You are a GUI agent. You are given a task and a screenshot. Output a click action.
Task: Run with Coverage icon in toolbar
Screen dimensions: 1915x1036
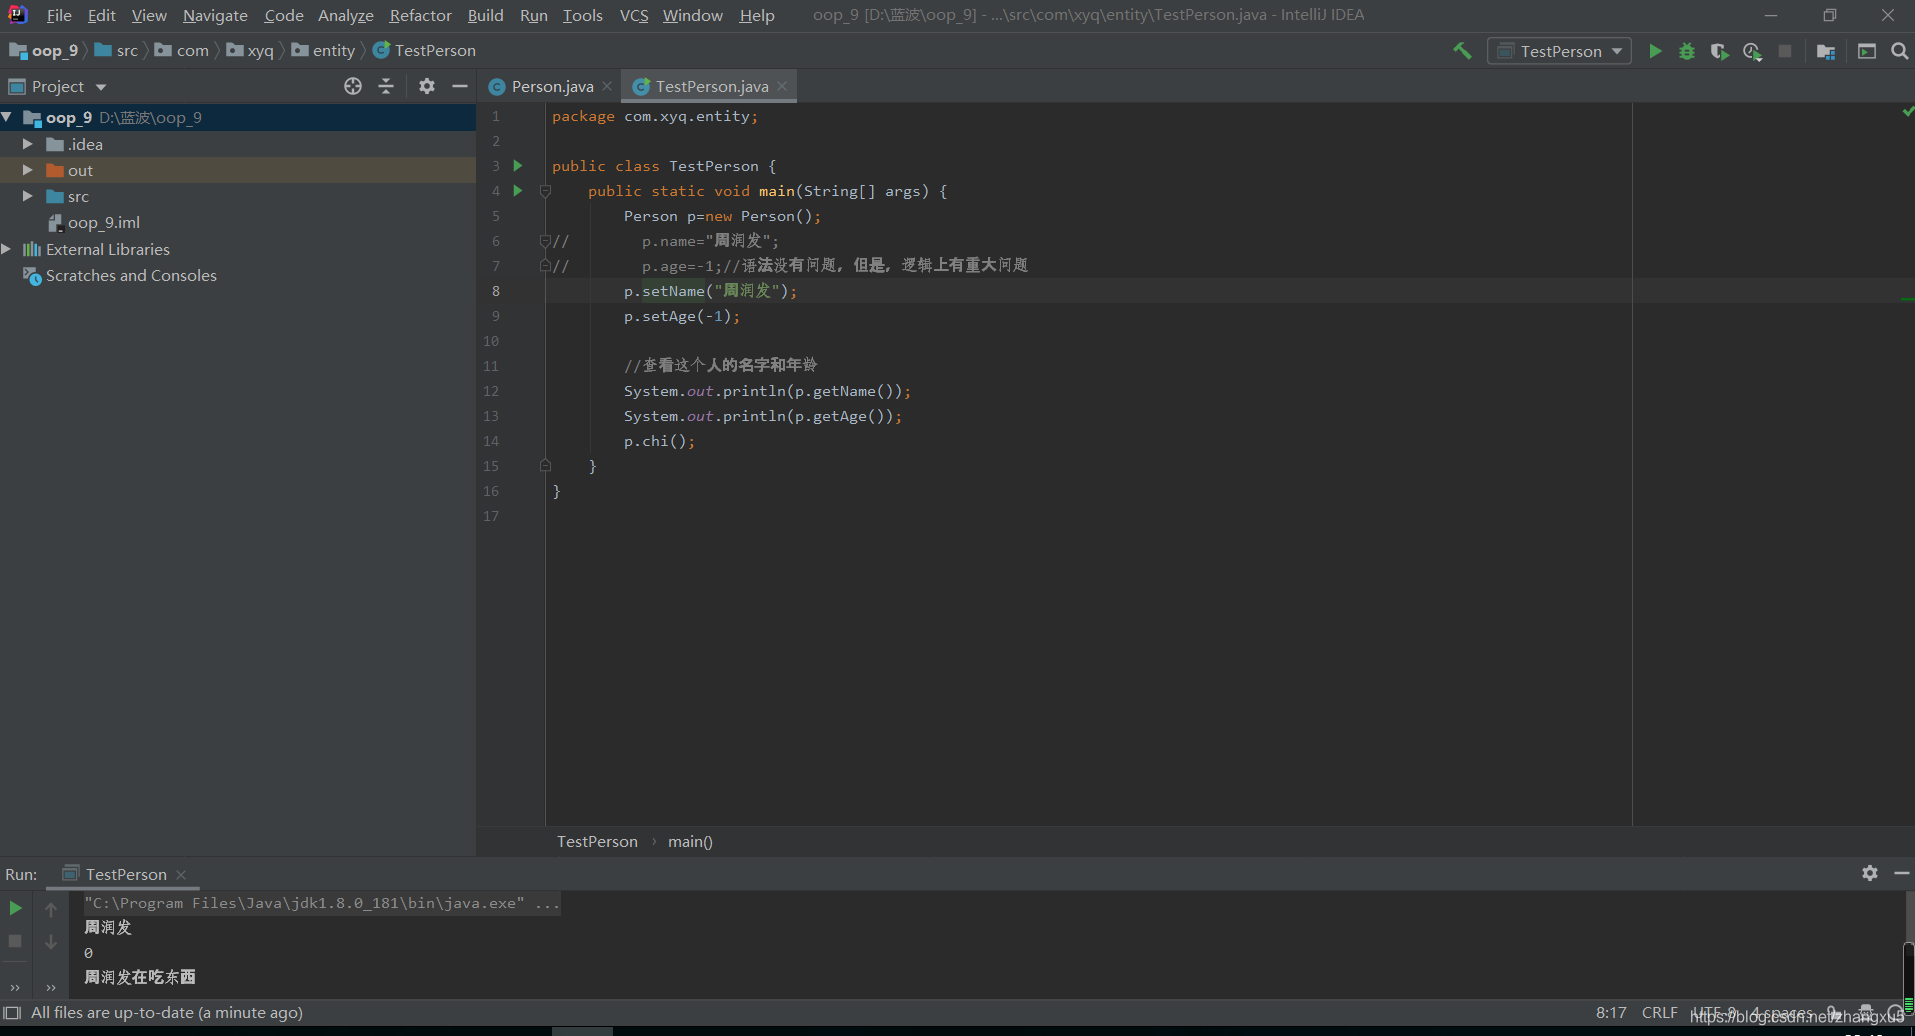[x=1719, y=51]
